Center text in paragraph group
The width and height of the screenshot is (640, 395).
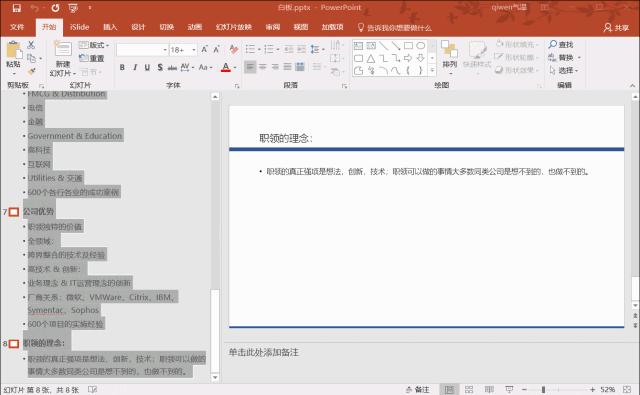(x=263, y=67)
